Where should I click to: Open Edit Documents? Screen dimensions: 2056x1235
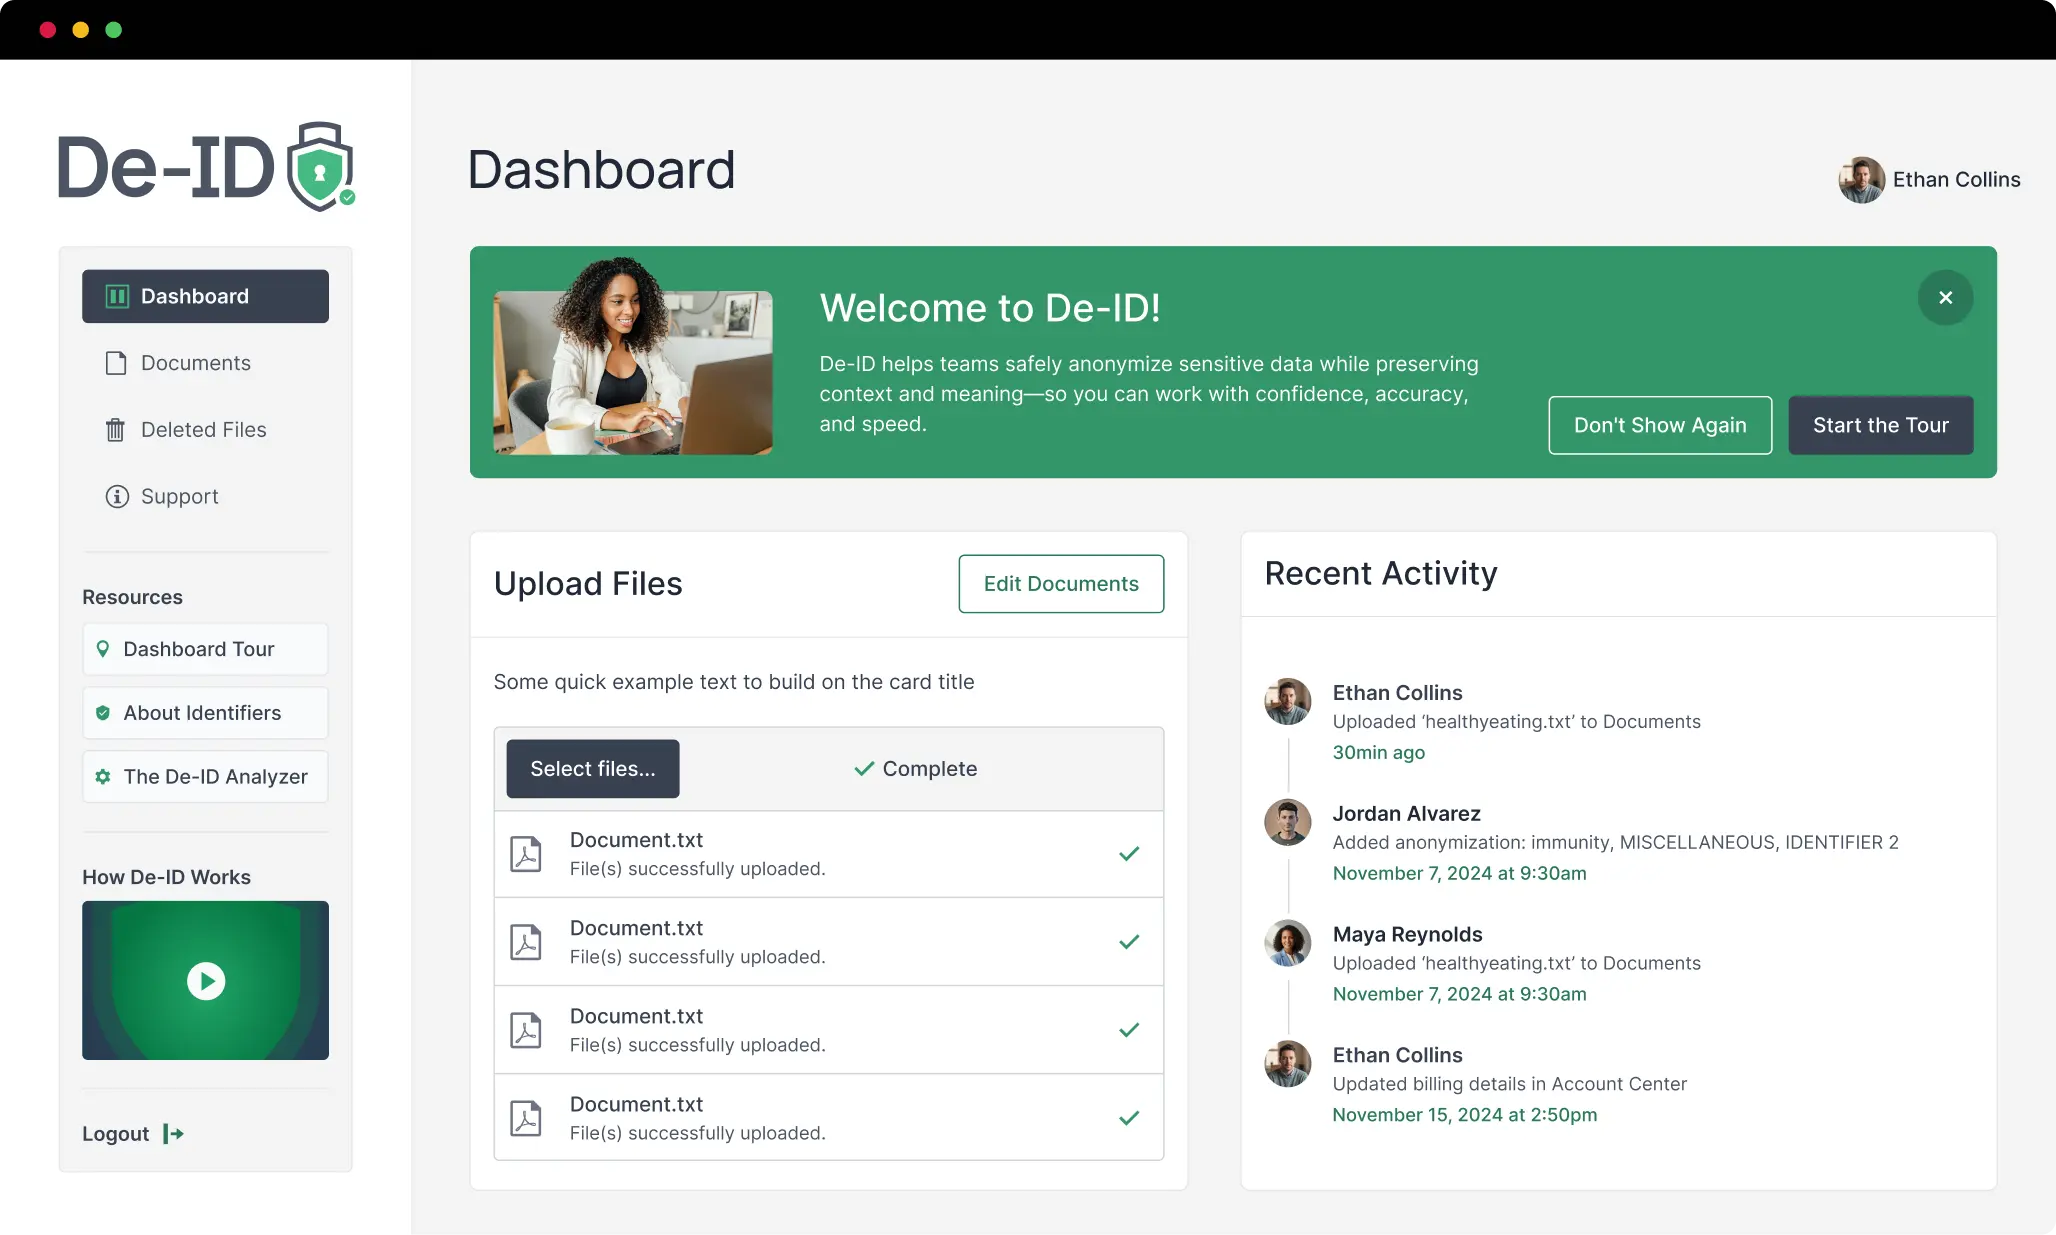coord(1061,583)
